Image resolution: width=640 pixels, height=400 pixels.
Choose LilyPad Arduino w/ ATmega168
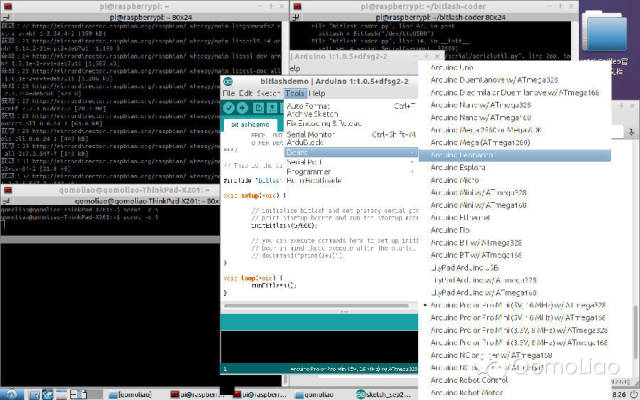515,293
